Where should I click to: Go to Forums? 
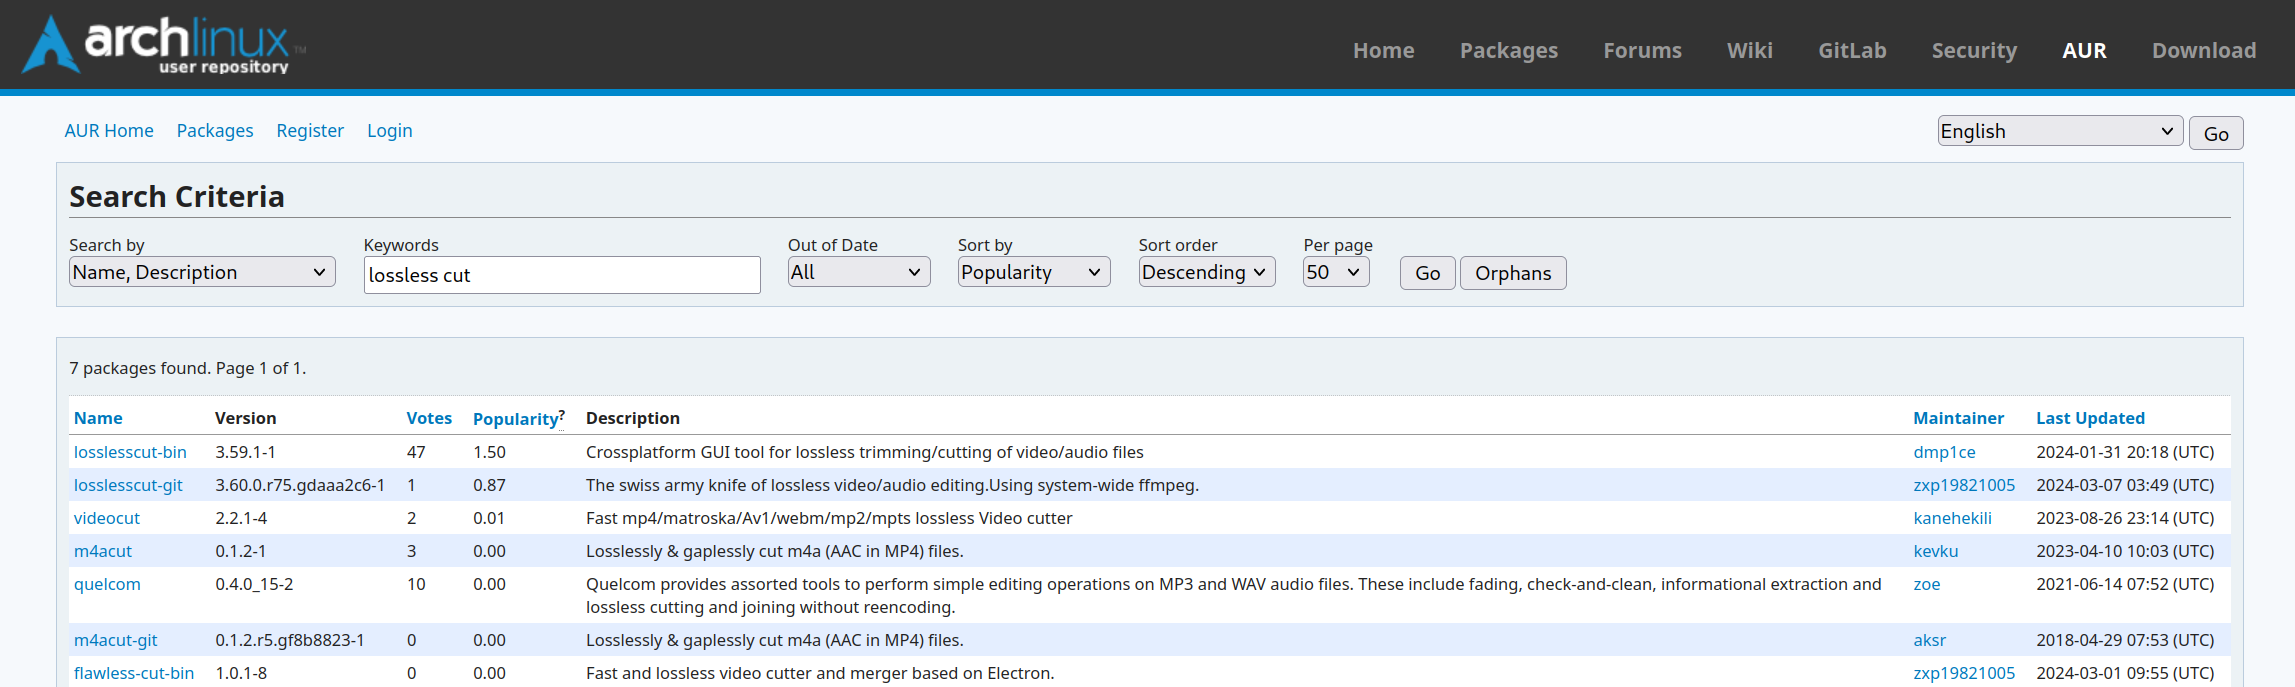point(1642,50)
